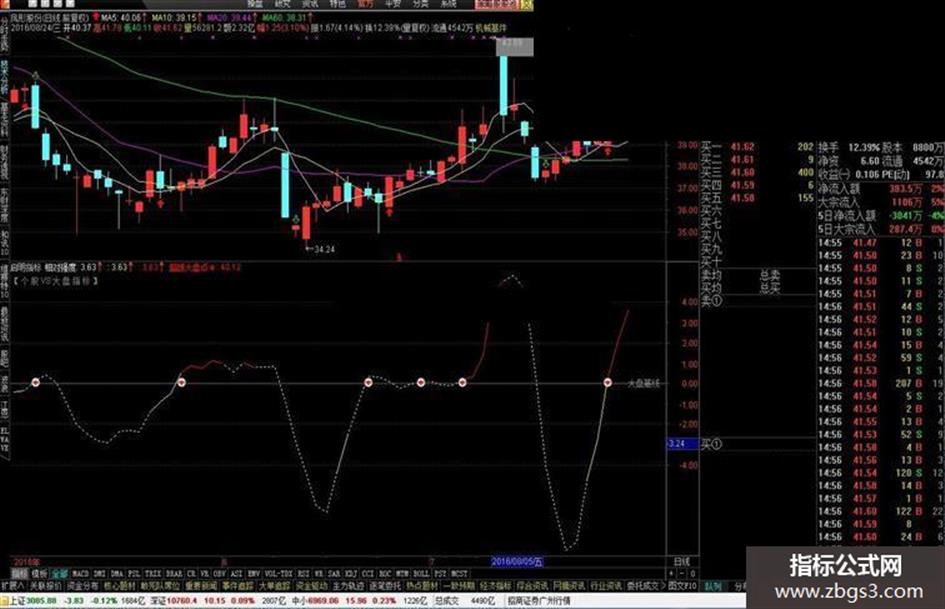Image resolution: width=945 pixels, height=609 pixels.
Task: Click the -3.24 axis value marker
Action: 682,444
